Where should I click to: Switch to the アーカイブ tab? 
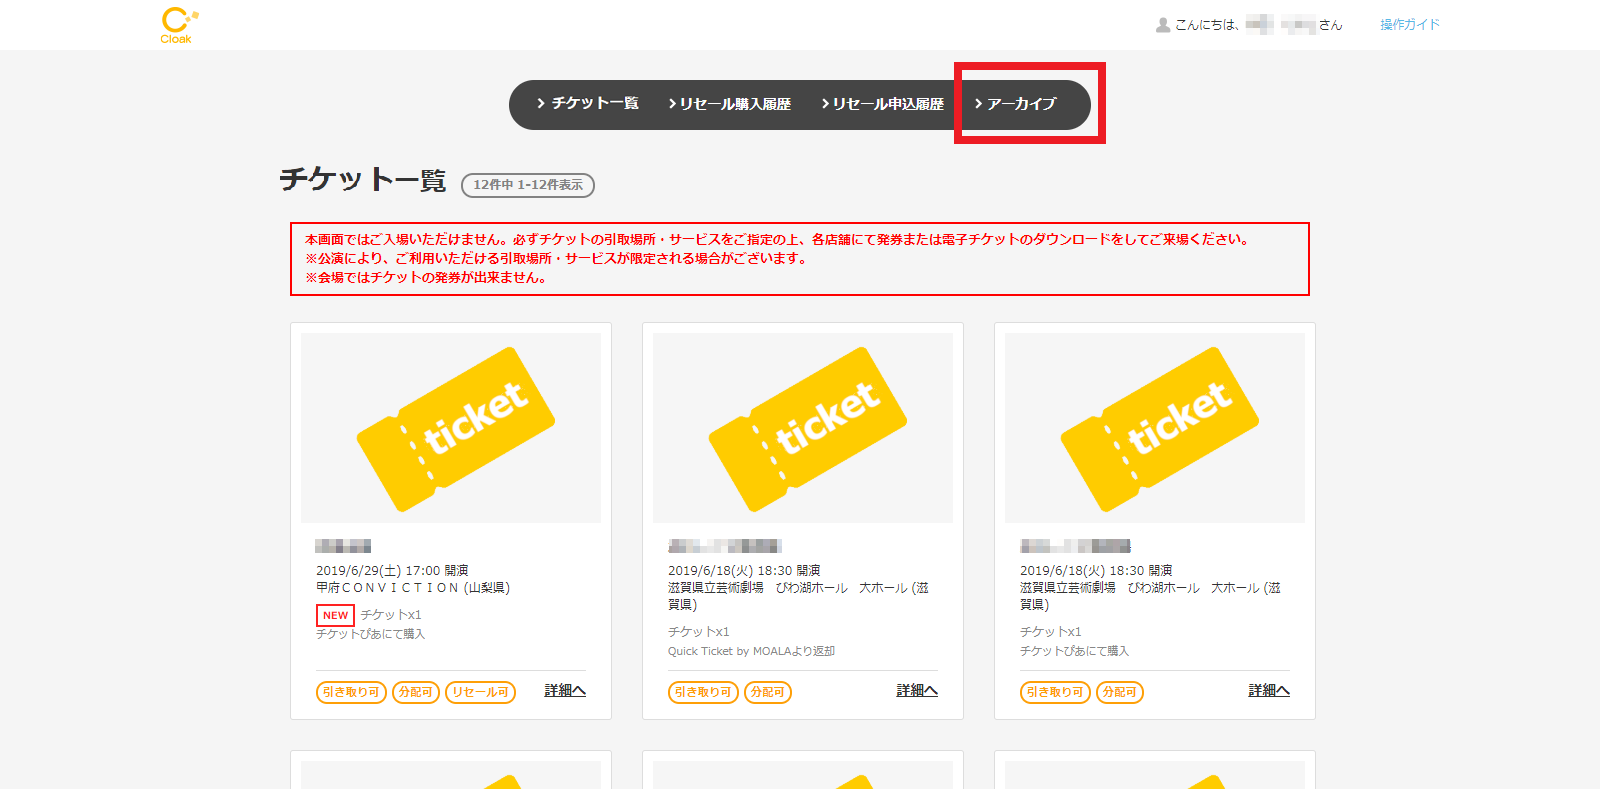pyautogui.click(x=1016, y=104)
